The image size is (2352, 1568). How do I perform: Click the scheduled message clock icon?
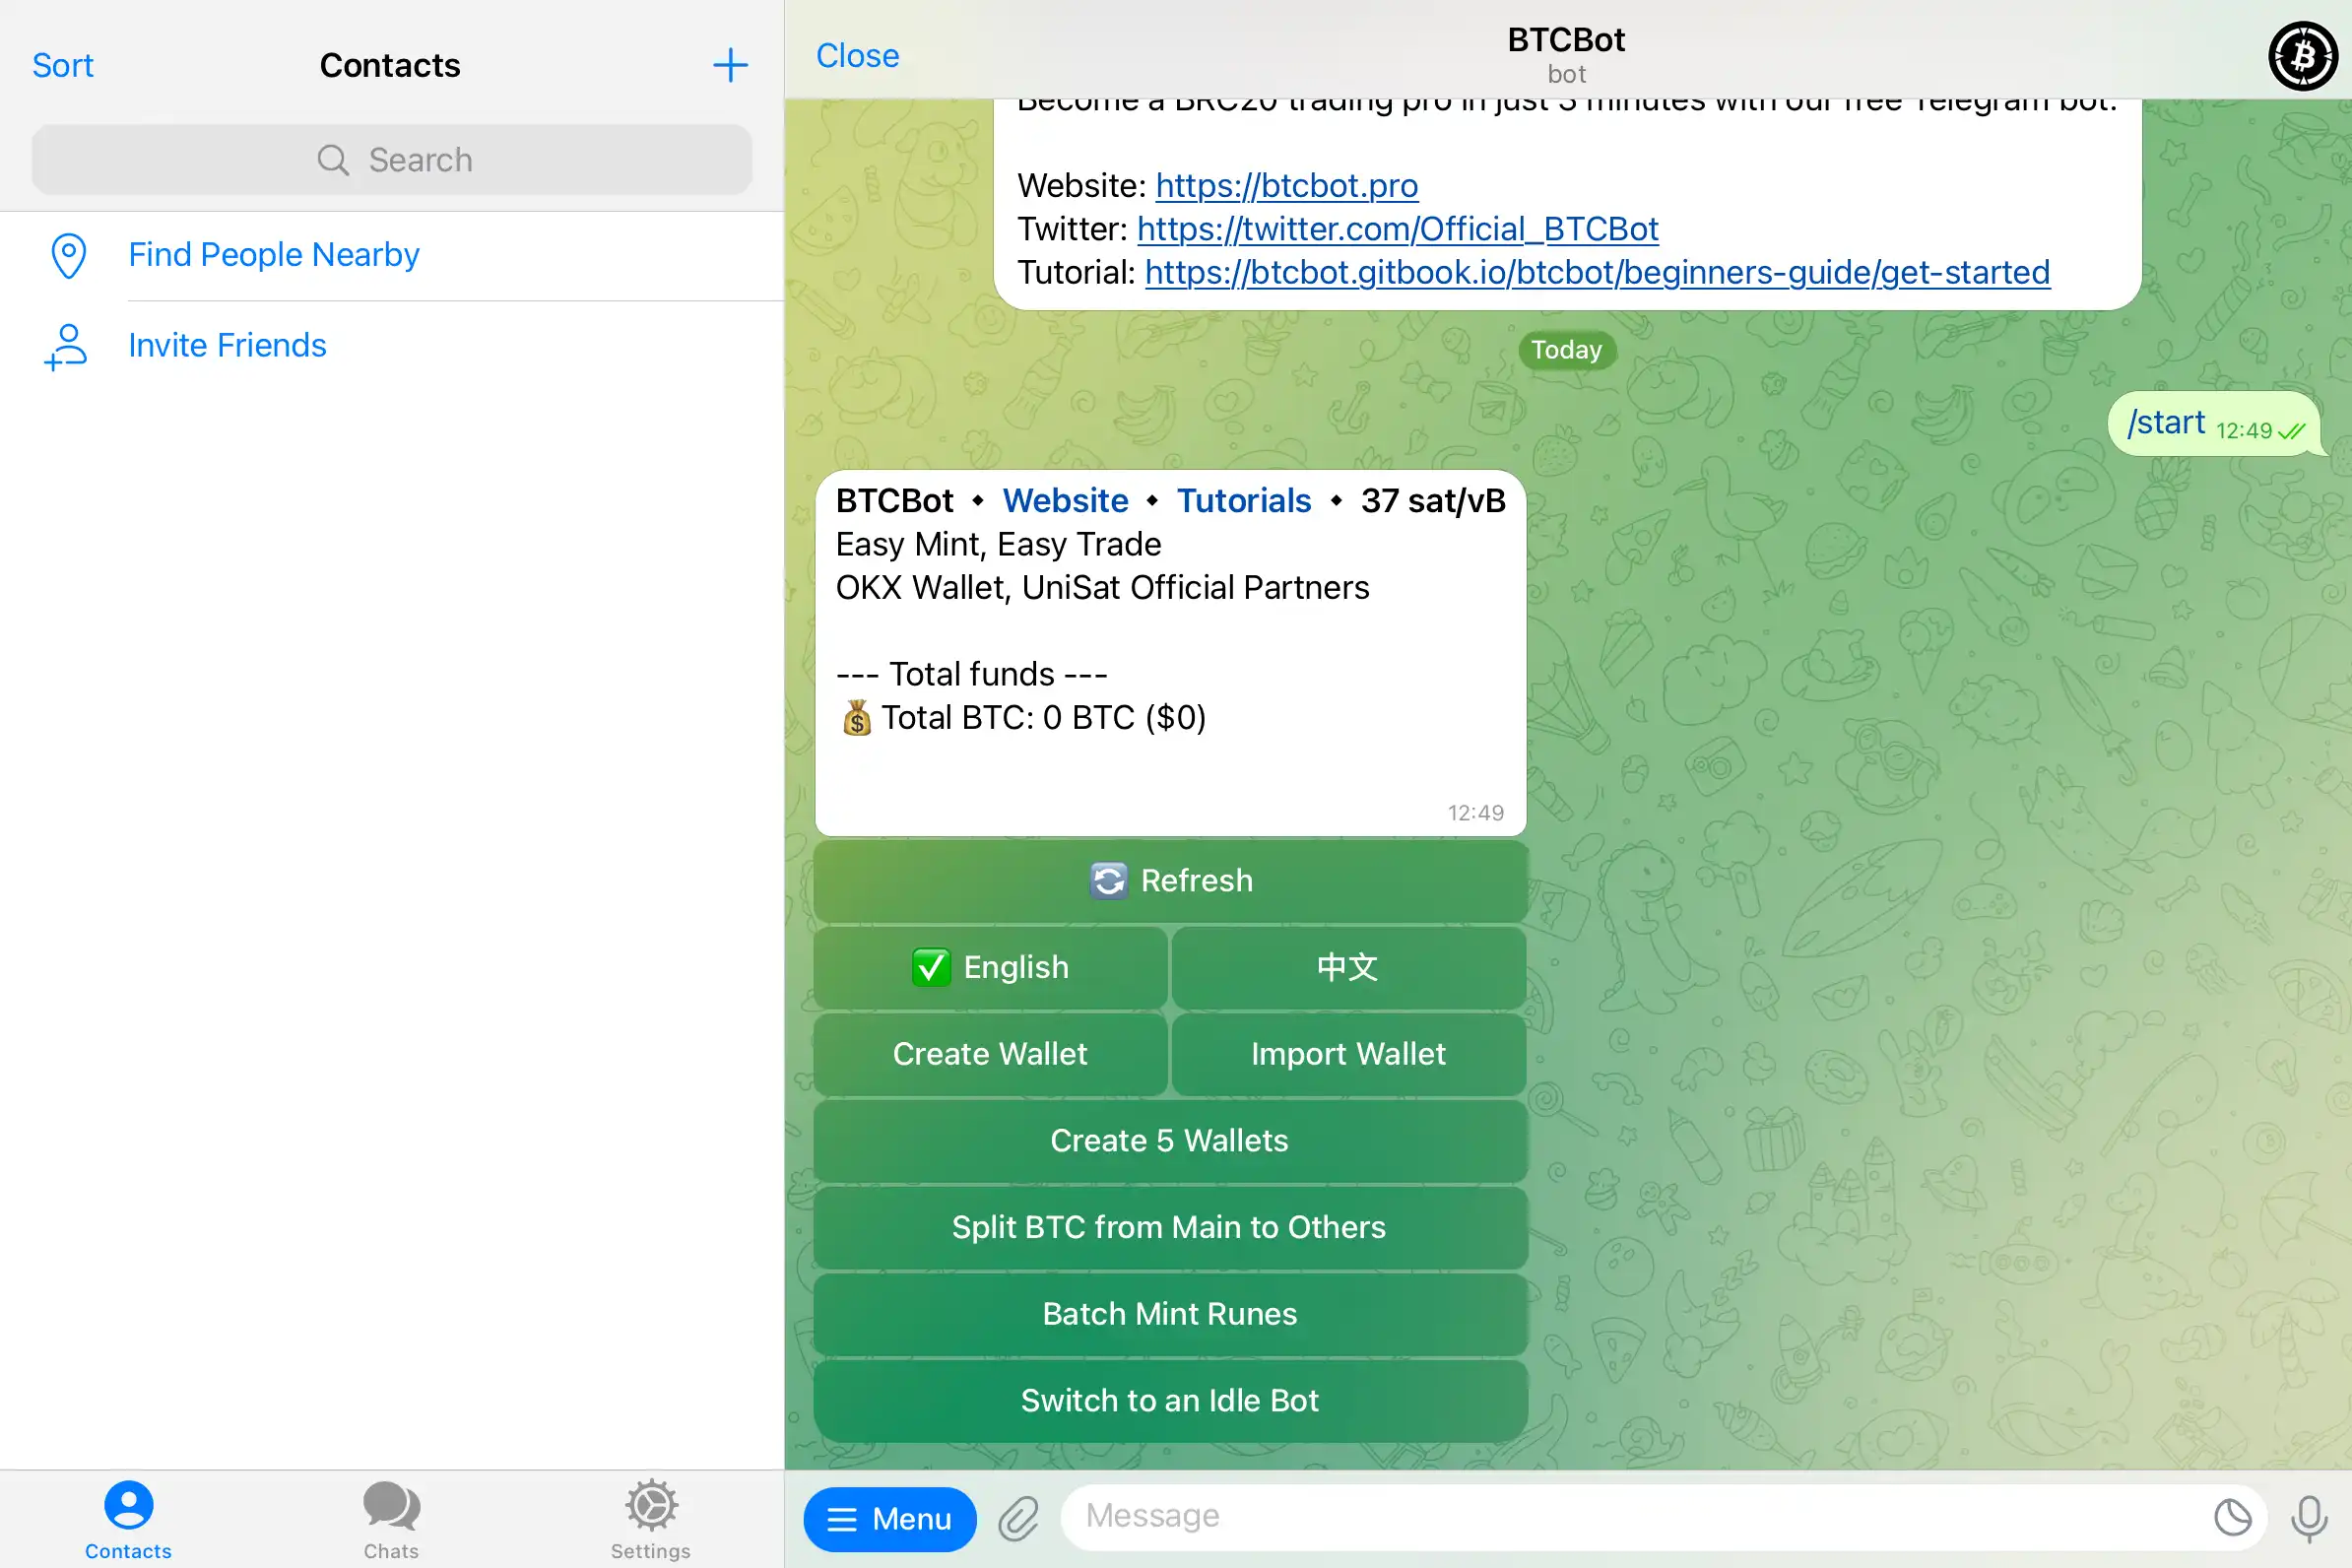(2232, 1517)
